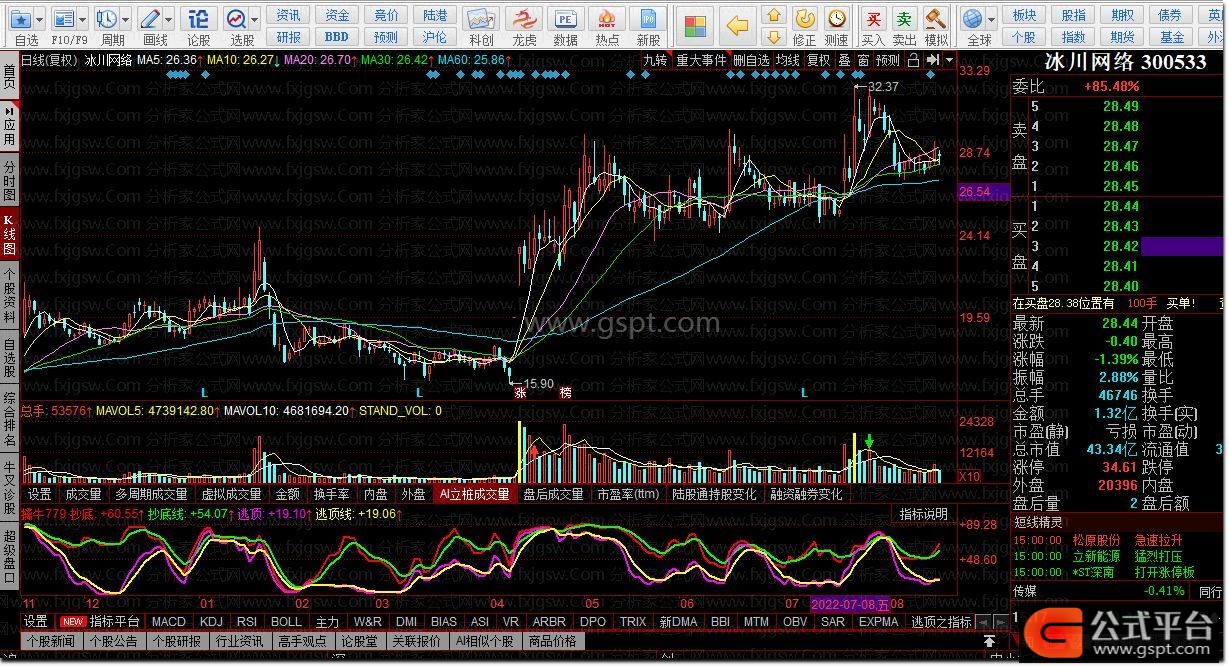Open the 模拟 simulated trading gavel icon
This screenshot has width=1229, height=666.
coord(936,18)
